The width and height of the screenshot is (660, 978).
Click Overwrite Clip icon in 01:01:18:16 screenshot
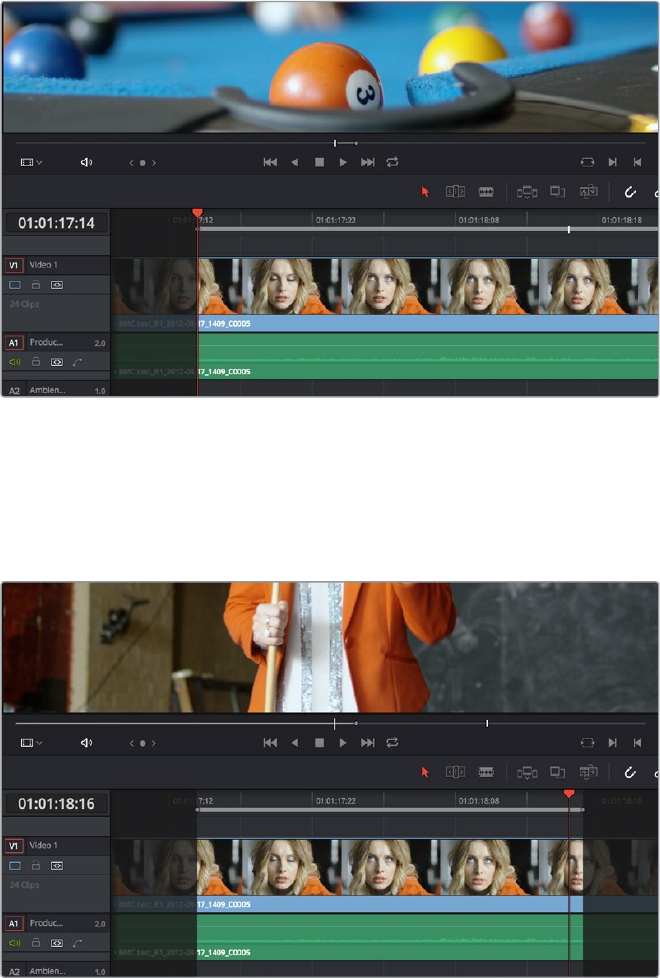pyautogui.click(x=557, y=773)
